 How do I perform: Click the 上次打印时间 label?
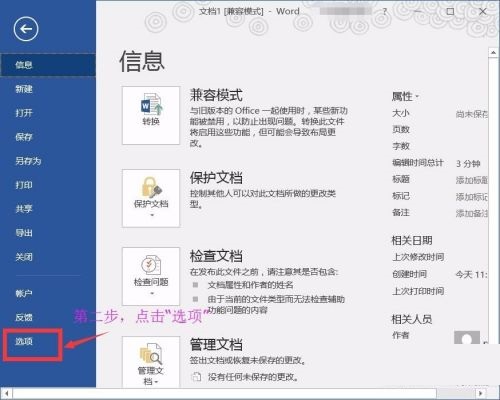(418, 291)
